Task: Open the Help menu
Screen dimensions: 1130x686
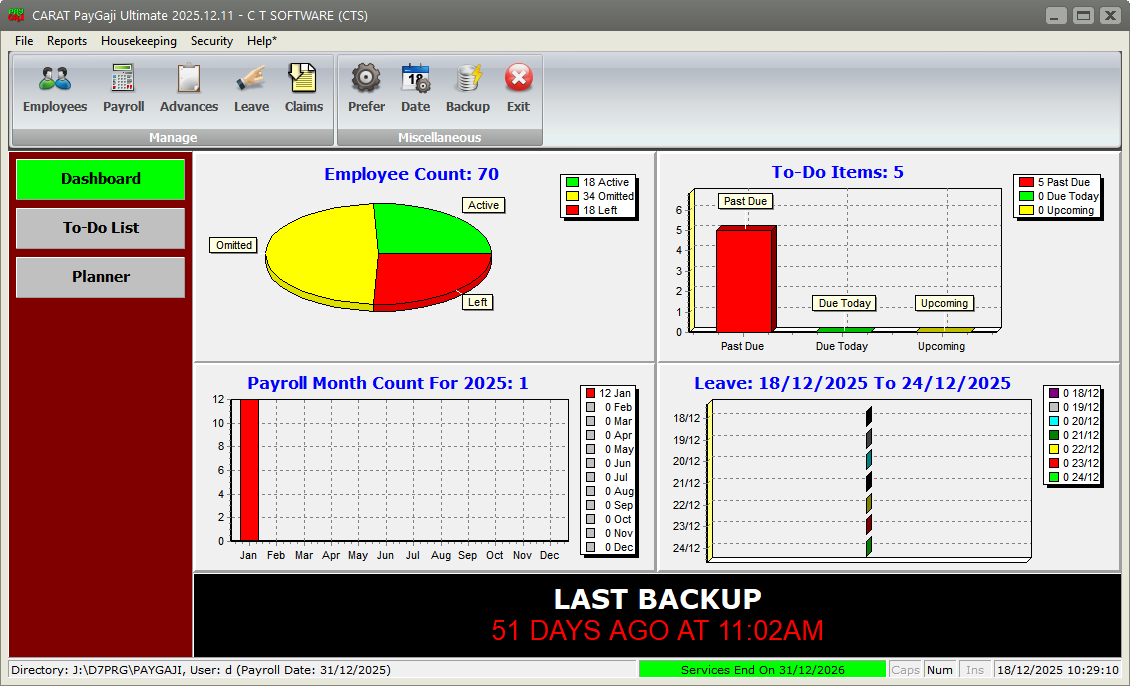Action: coord(262,41)
